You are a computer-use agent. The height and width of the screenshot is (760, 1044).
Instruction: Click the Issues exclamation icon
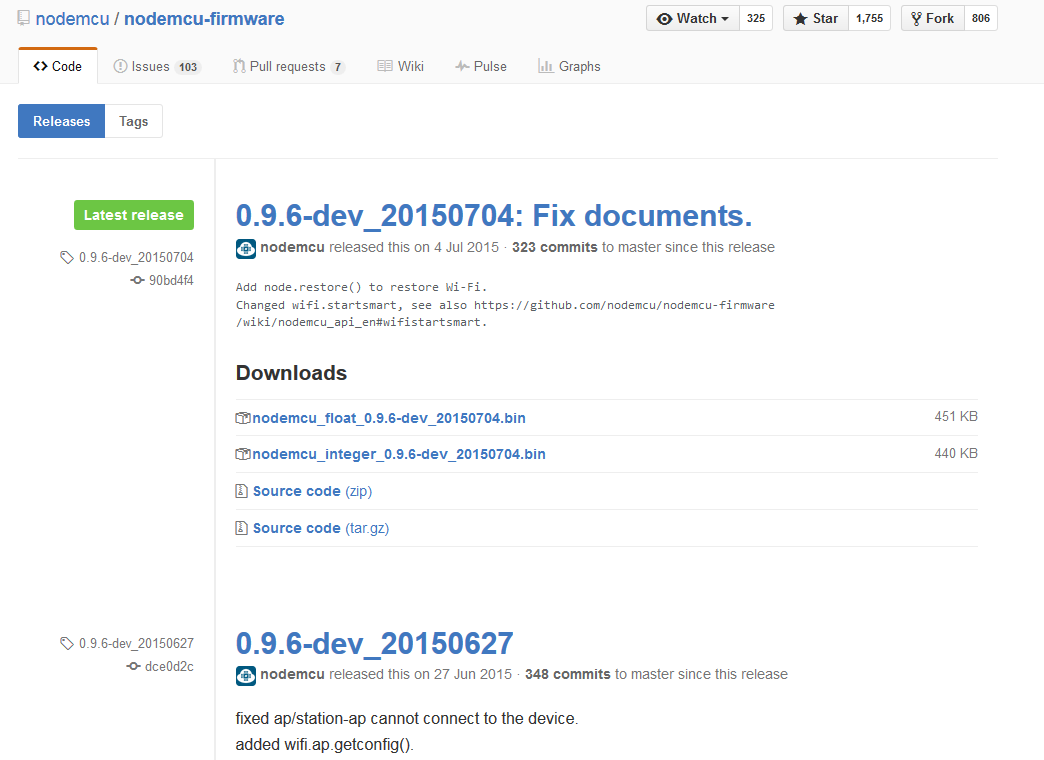(x=121, y=66)
